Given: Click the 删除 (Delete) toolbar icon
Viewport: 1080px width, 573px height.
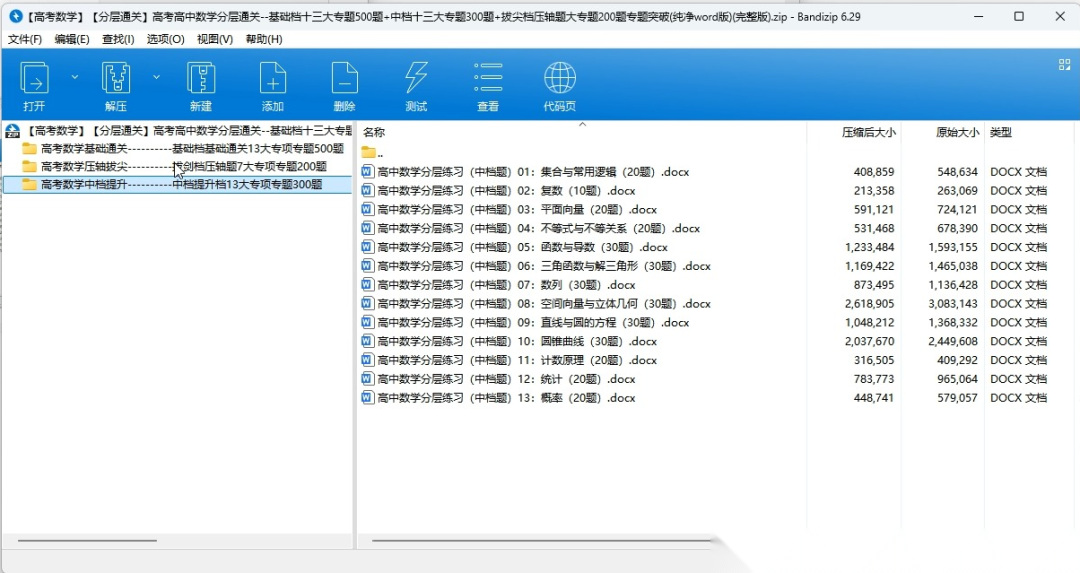Looking at the screenshot, I should [344, 79].
